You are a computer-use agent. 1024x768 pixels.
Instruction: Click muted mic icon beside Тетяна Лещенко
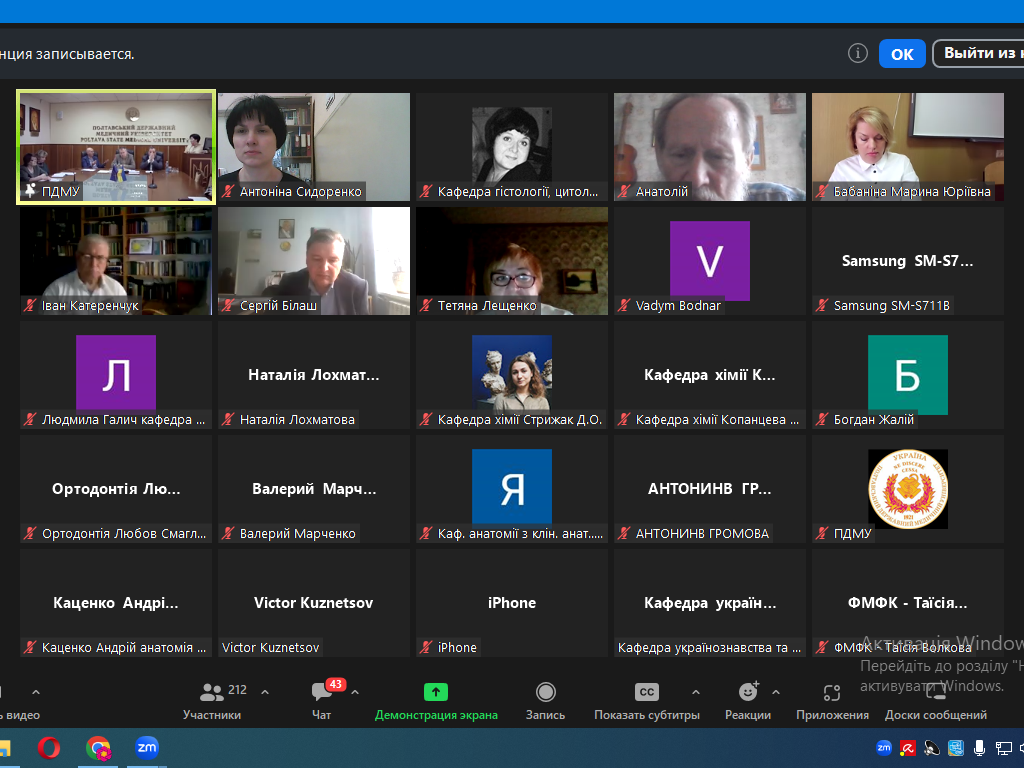[x=426, y=305]
